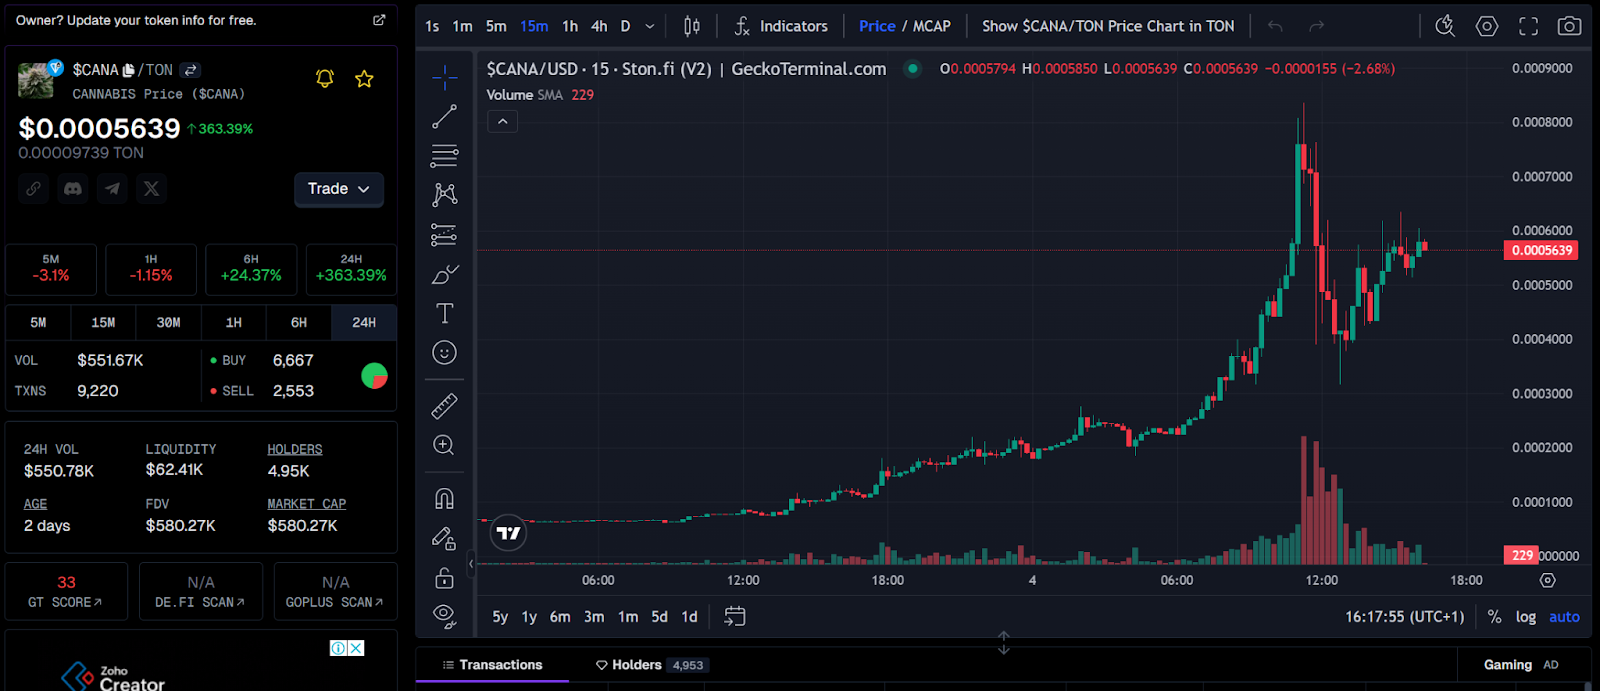Switch chart interval to 4h
The height and width of the screenshot is (691, 1600).
(x=599, y=26)
